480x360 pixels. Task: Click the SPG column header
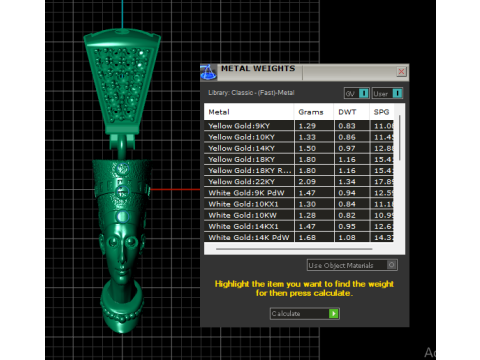coord(382,112)
